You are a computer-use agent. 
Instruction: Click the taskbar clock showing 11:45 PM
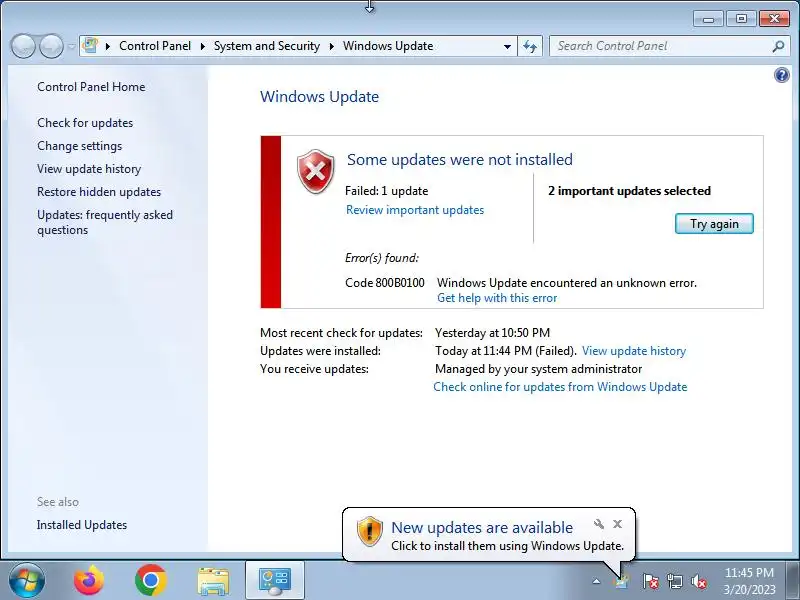pos(749,581)
